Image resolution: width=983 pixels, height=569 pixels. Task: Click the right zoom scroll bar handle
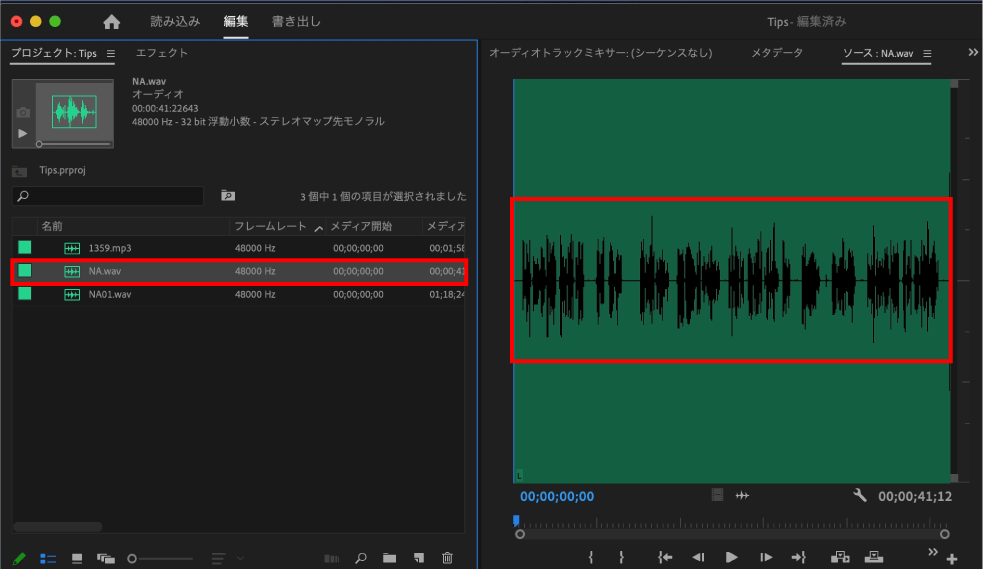pyautogui.click(x=944, y=535)
